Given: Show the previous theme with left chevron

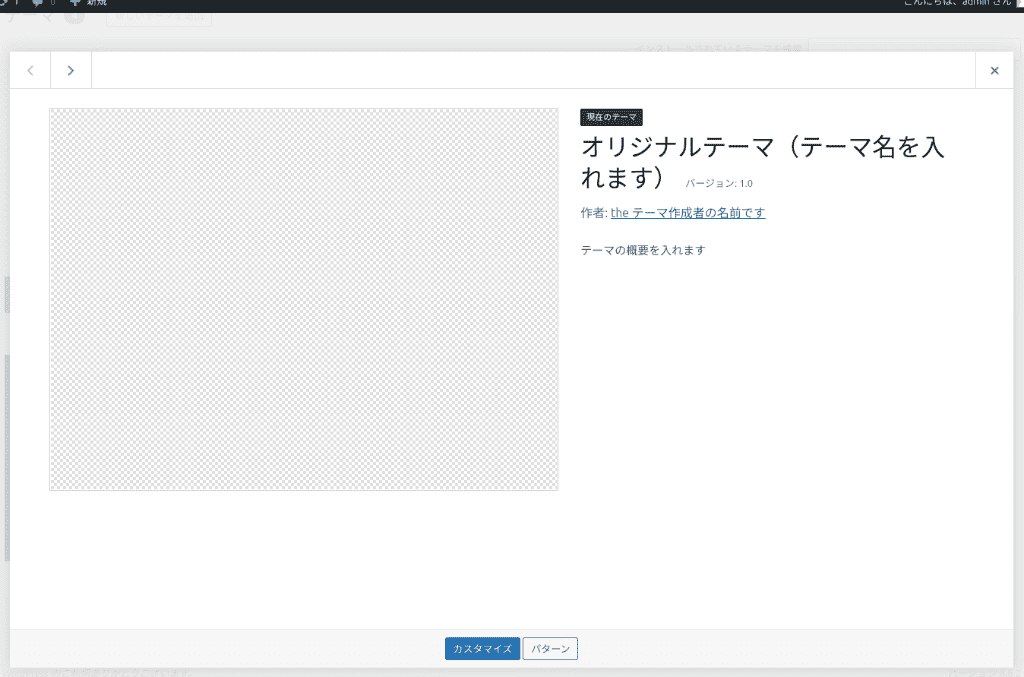Looking at the screenshot, I should pyautogui.click(x=30, y=71).
